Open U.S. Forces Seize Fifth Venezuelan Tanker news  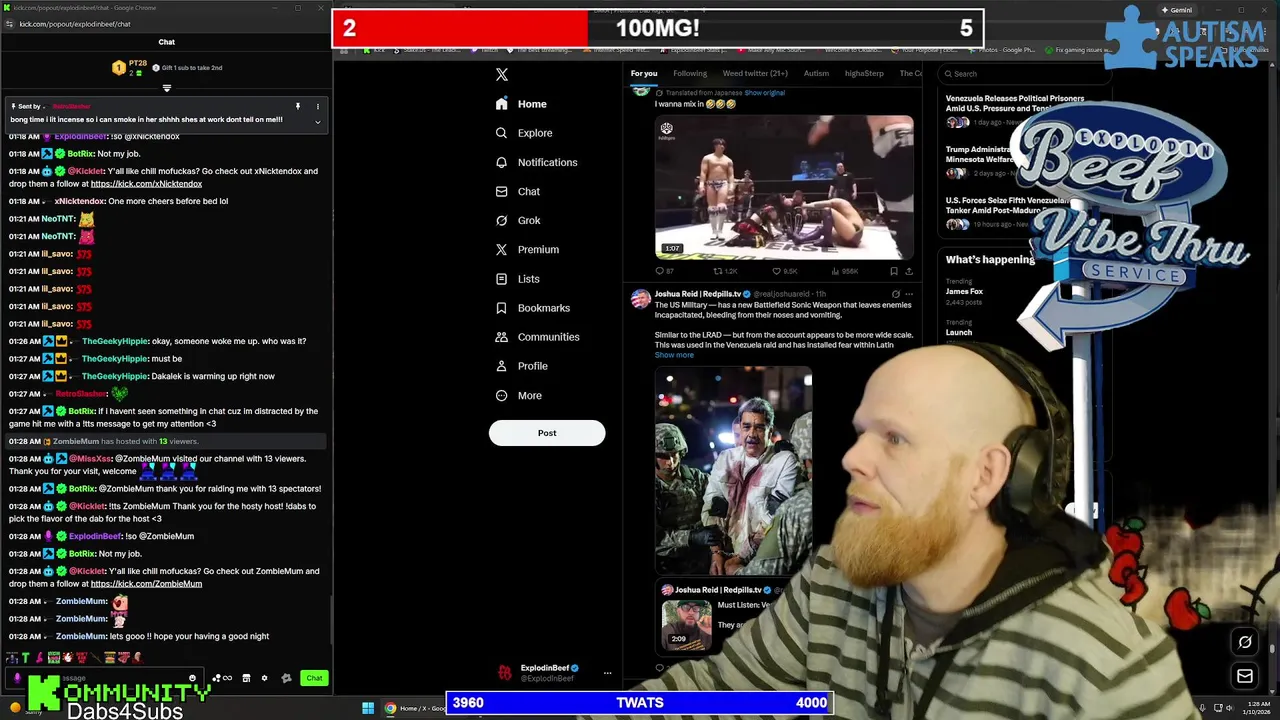pyautogui.click(x=1010, y=205)
